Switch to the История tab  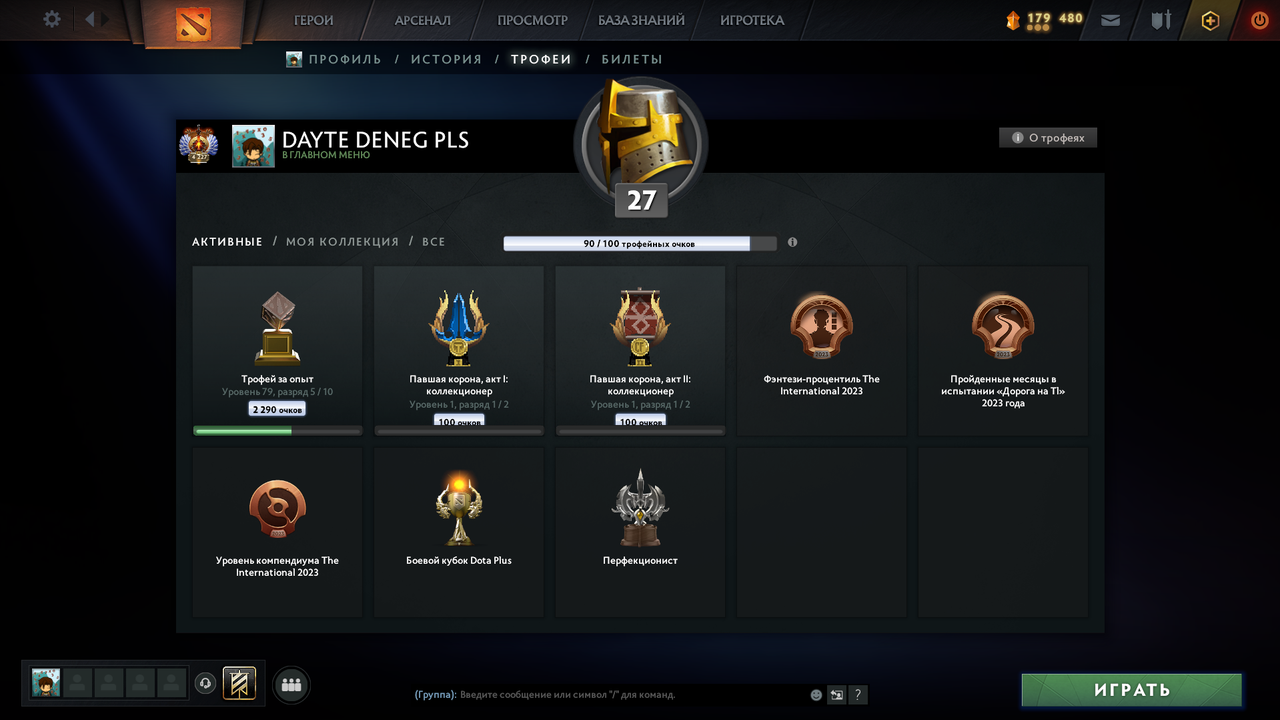click(446, 59)
